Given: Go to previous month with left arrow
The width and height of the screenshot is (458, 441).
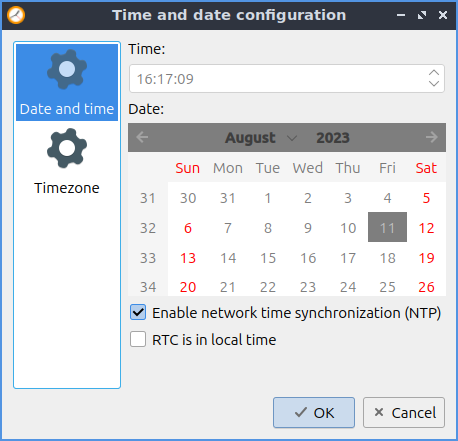Looking at the screenshot, I should (142, 137).
